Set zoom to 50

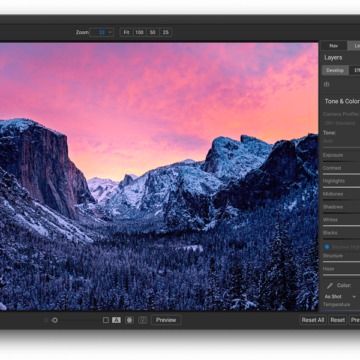[152, 32]
